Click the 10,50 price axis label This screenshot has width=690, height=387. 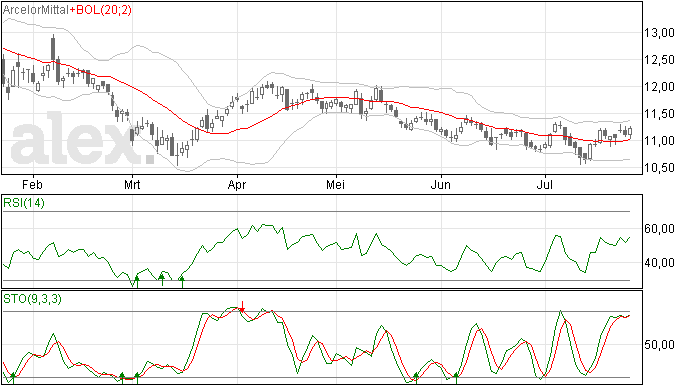click(x=659, y=168)
